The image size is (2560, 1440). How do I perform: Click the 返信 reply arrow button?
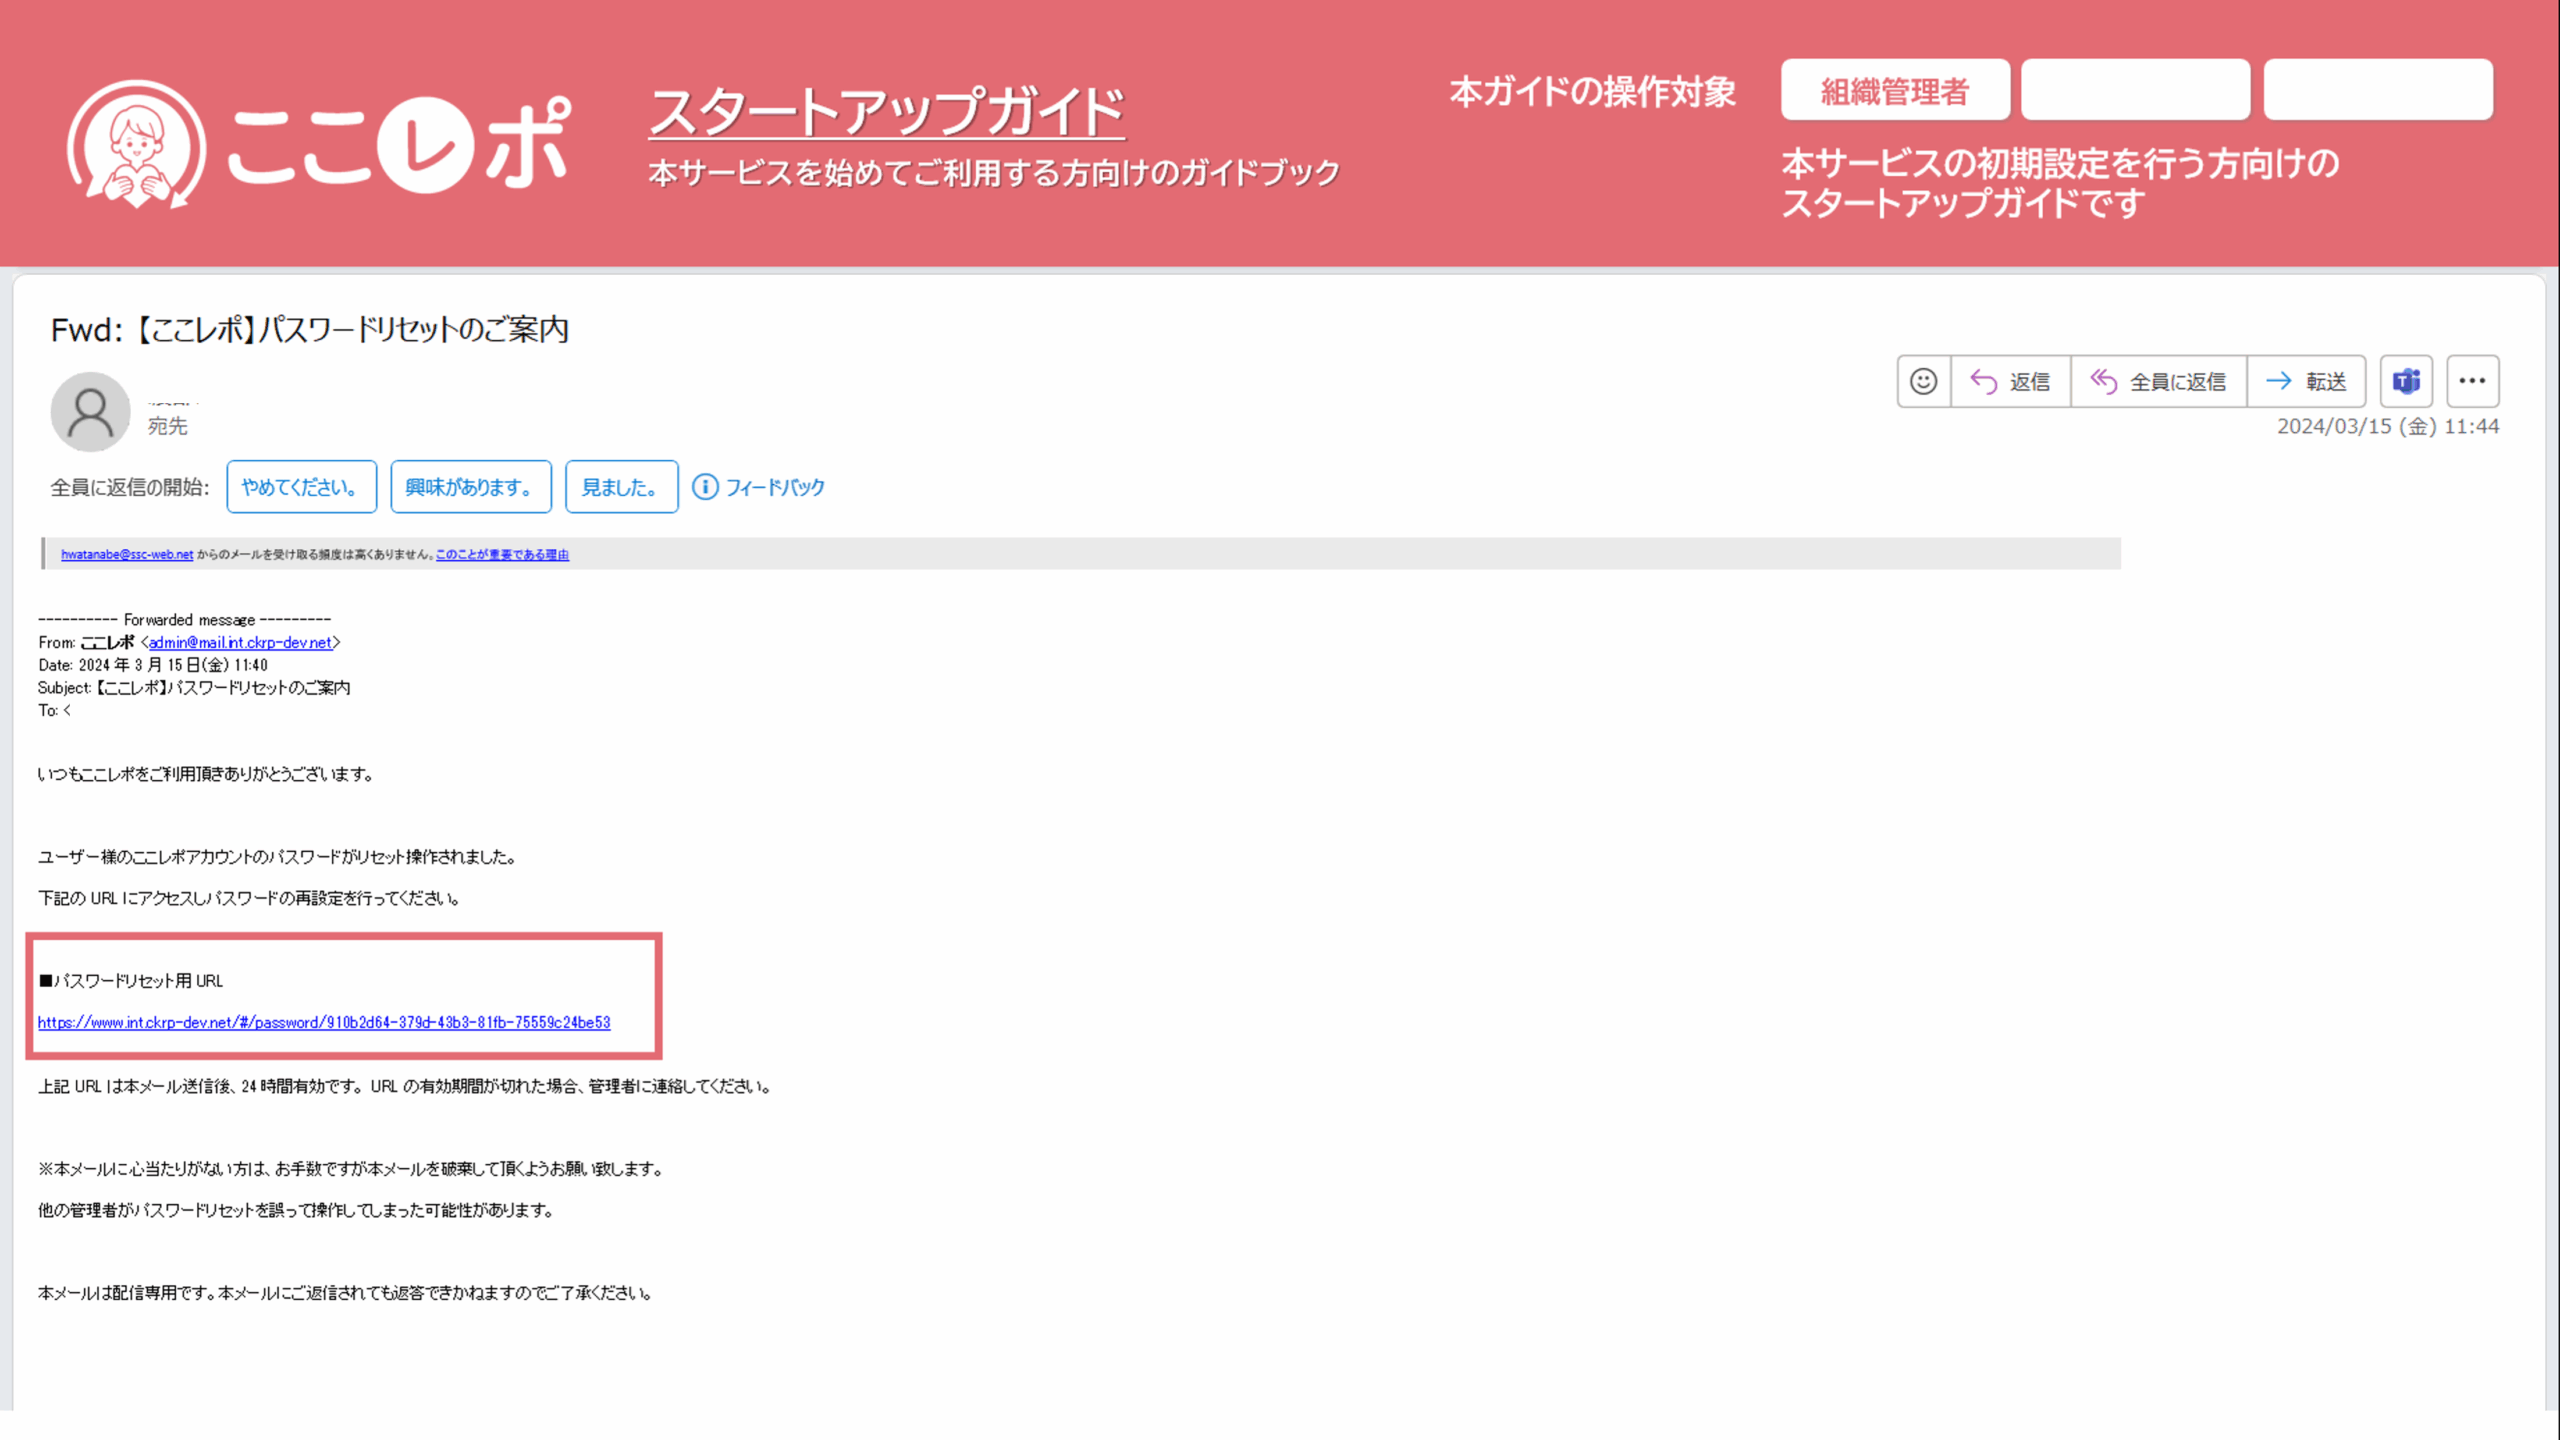point(2010,381)
